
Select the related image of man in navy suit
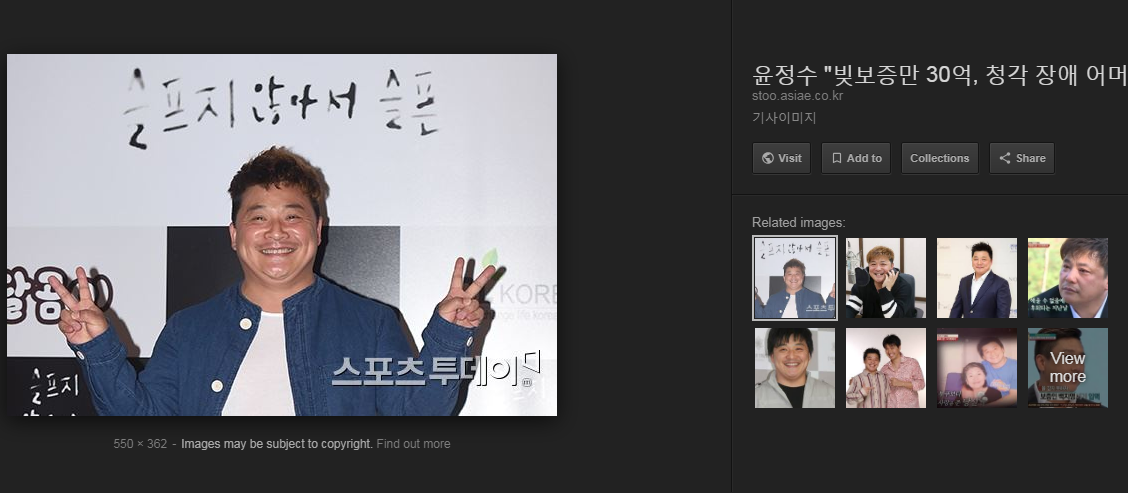click(x=977, y=278)
